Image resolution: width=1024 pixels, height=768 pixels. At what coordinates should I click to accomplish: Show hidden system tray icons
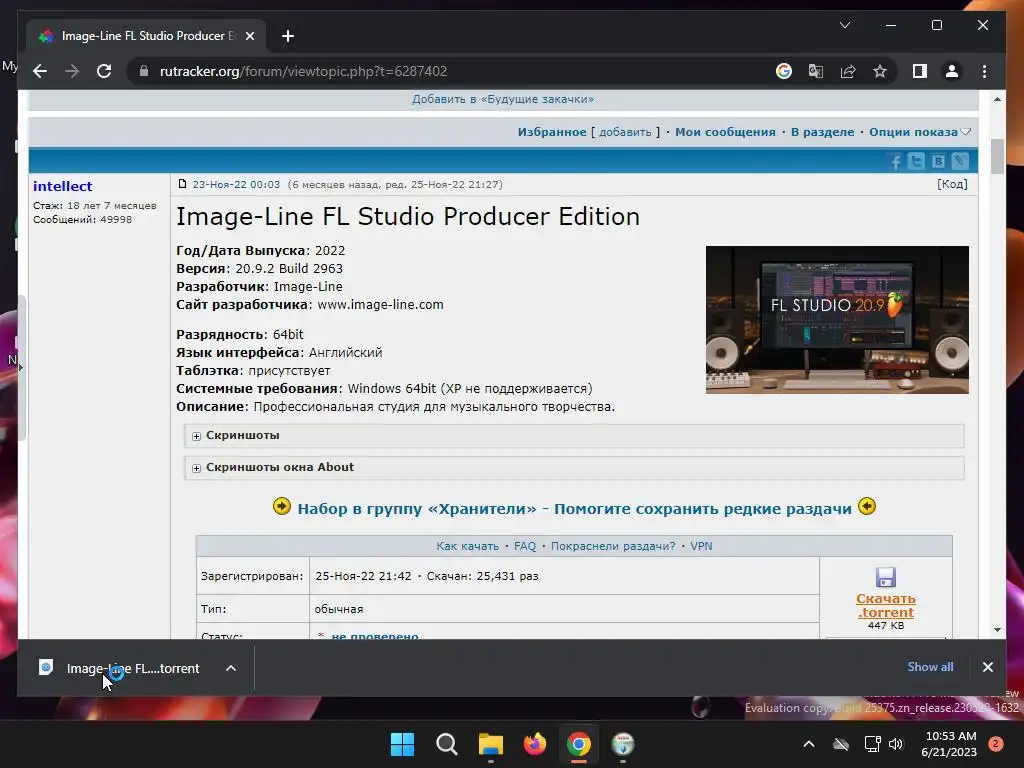pyautogui.click(x=808, y=744)
